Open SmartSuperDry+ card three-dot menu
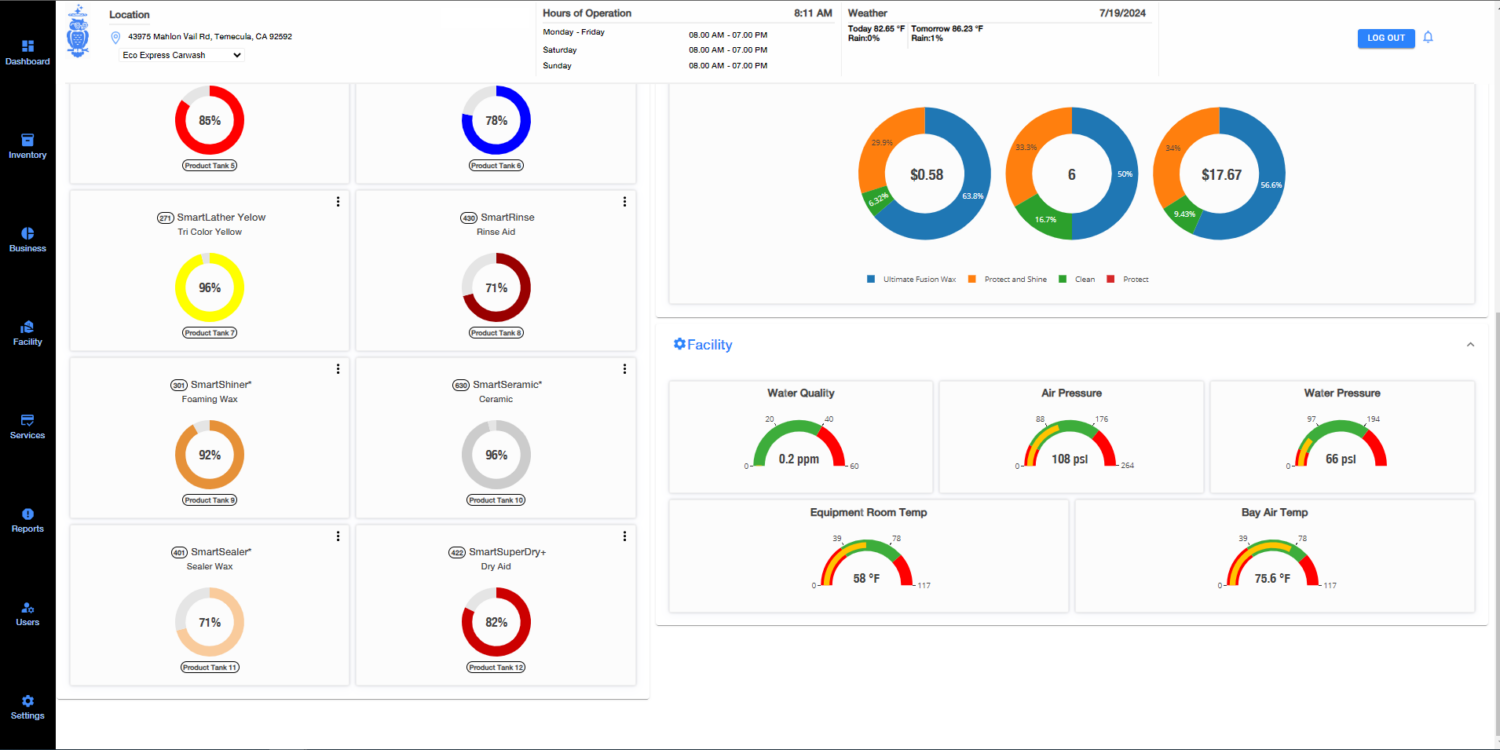Viewport: 1500px width, 750px height. [625, 537]
